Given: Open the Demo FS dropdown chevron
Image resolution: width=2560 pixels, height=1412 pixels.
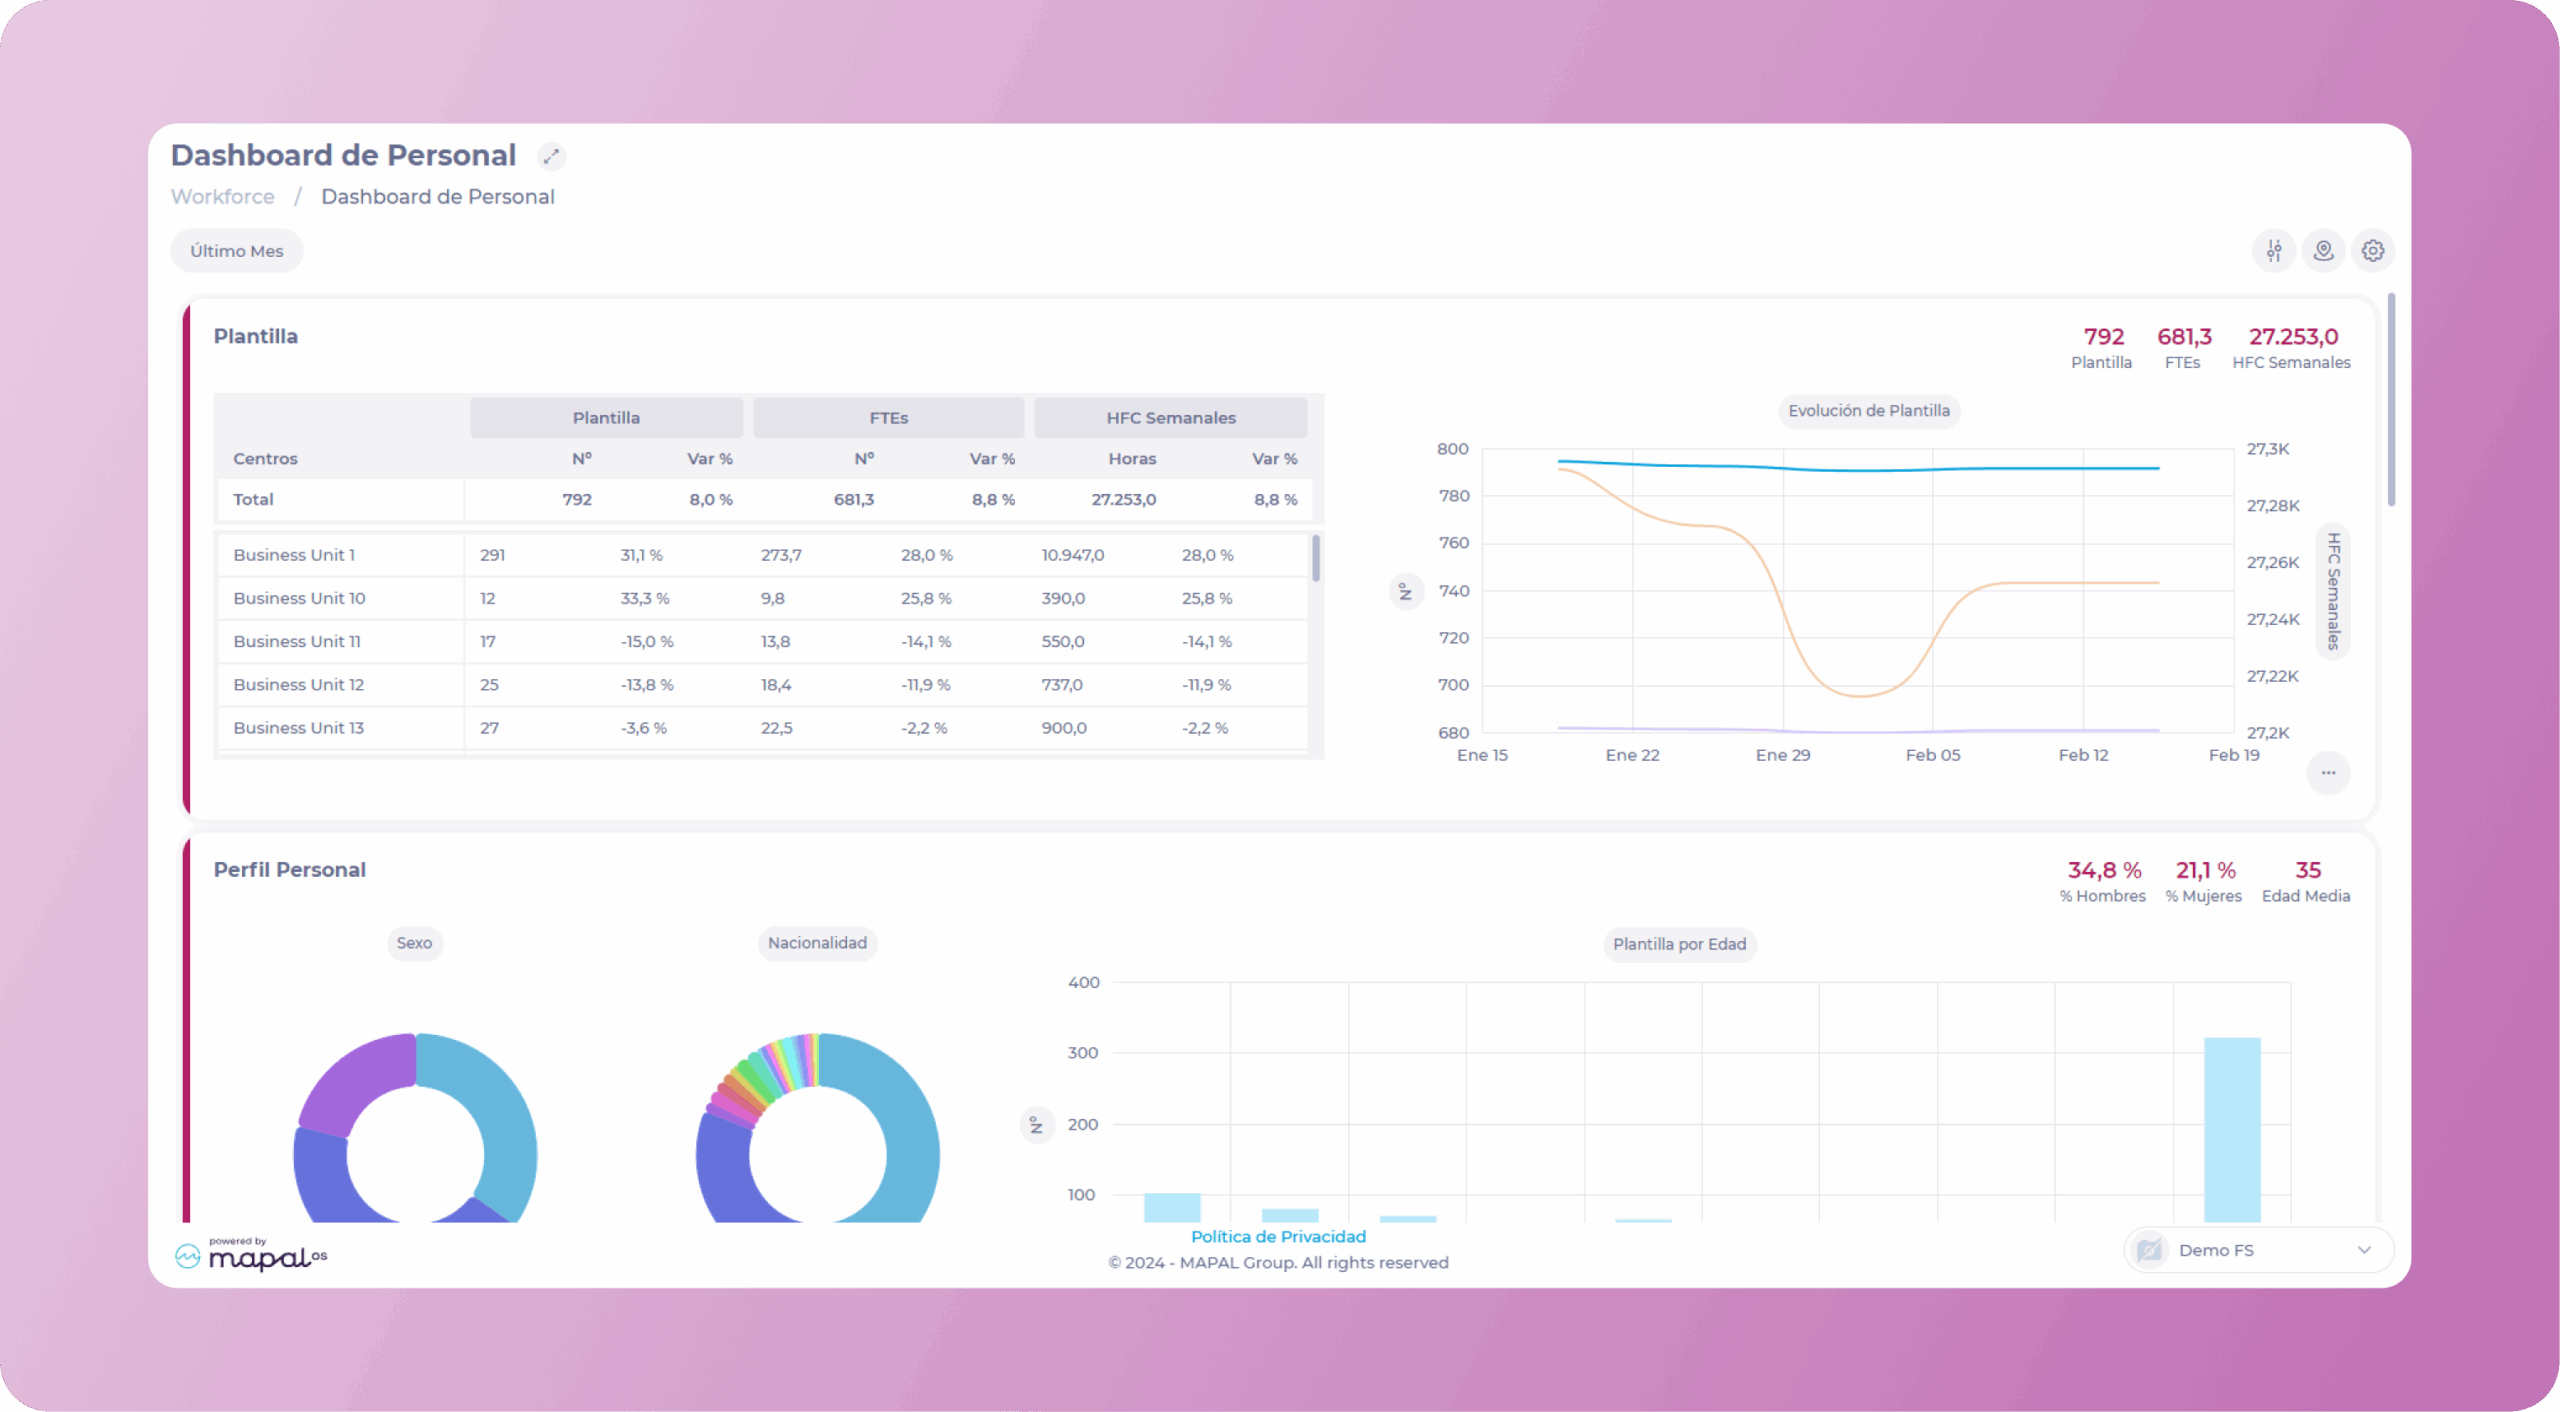Looking at the screenshot, I should tap(2364, 1250).
